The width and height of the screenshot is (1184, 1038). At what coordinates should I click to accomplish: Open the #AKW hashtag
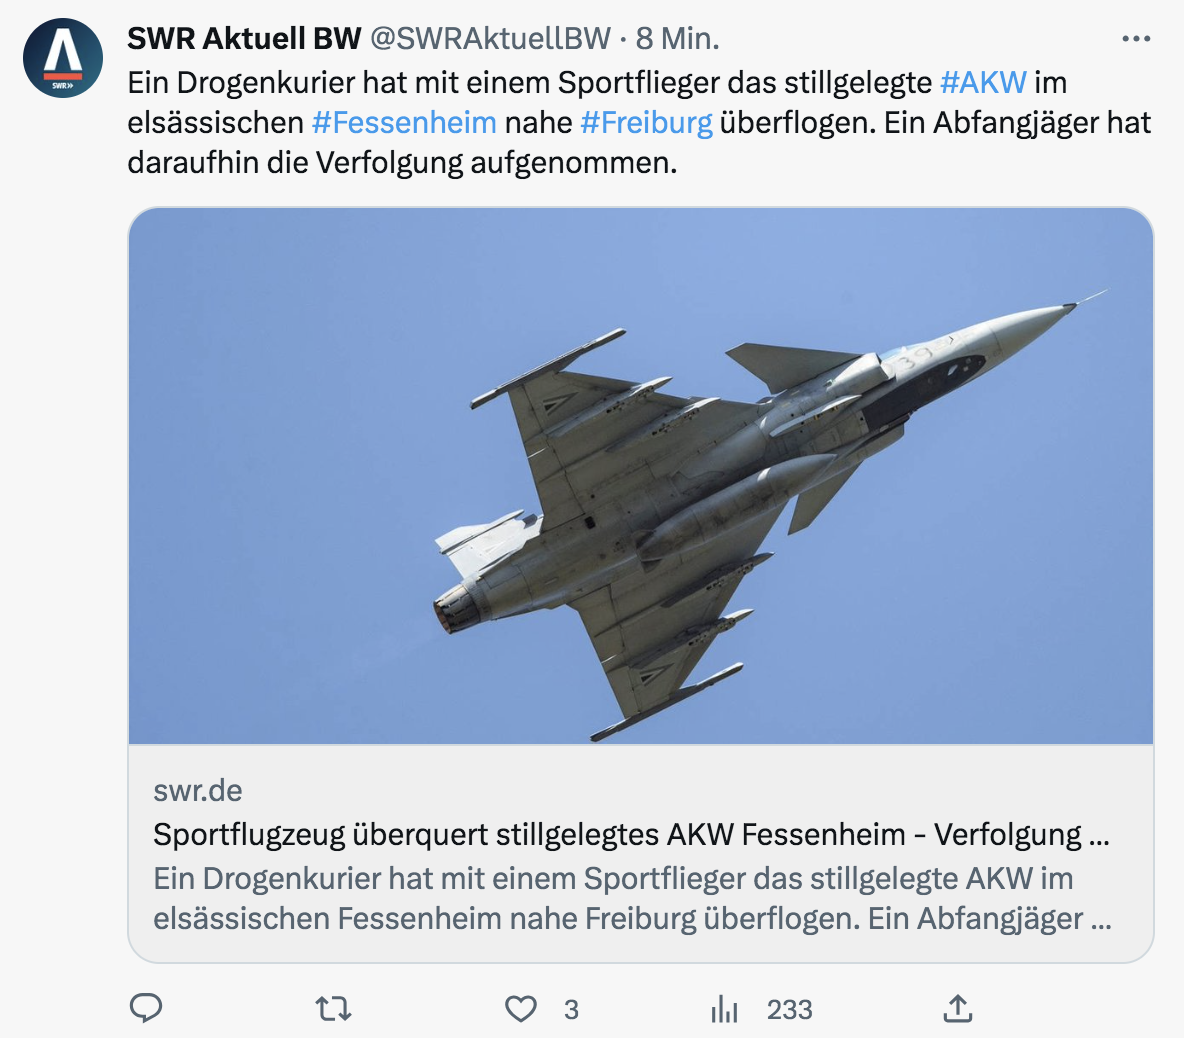pos(983,82)
